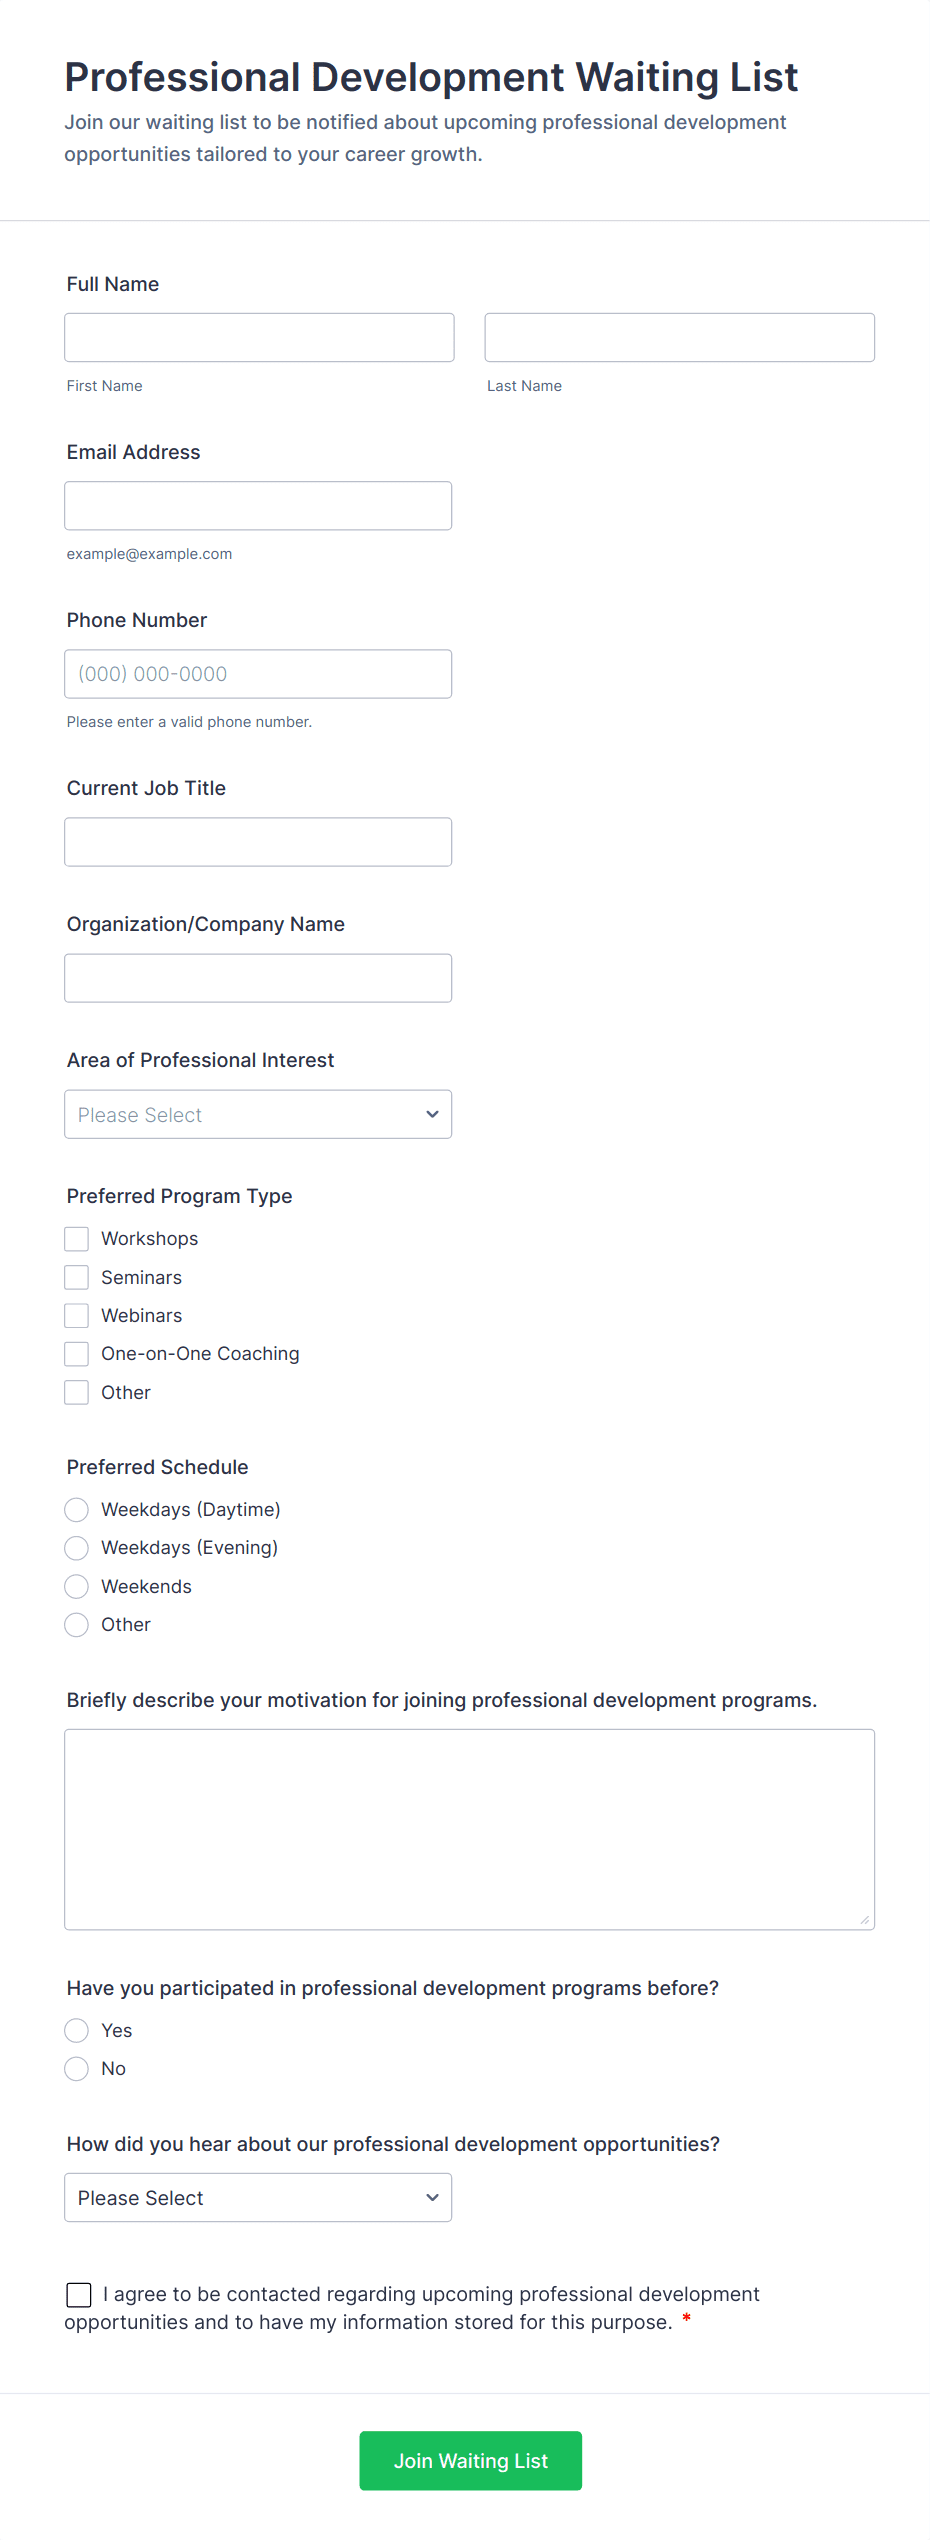
Task: Check the Workshops checkbox
Action: coord(77,1239)
